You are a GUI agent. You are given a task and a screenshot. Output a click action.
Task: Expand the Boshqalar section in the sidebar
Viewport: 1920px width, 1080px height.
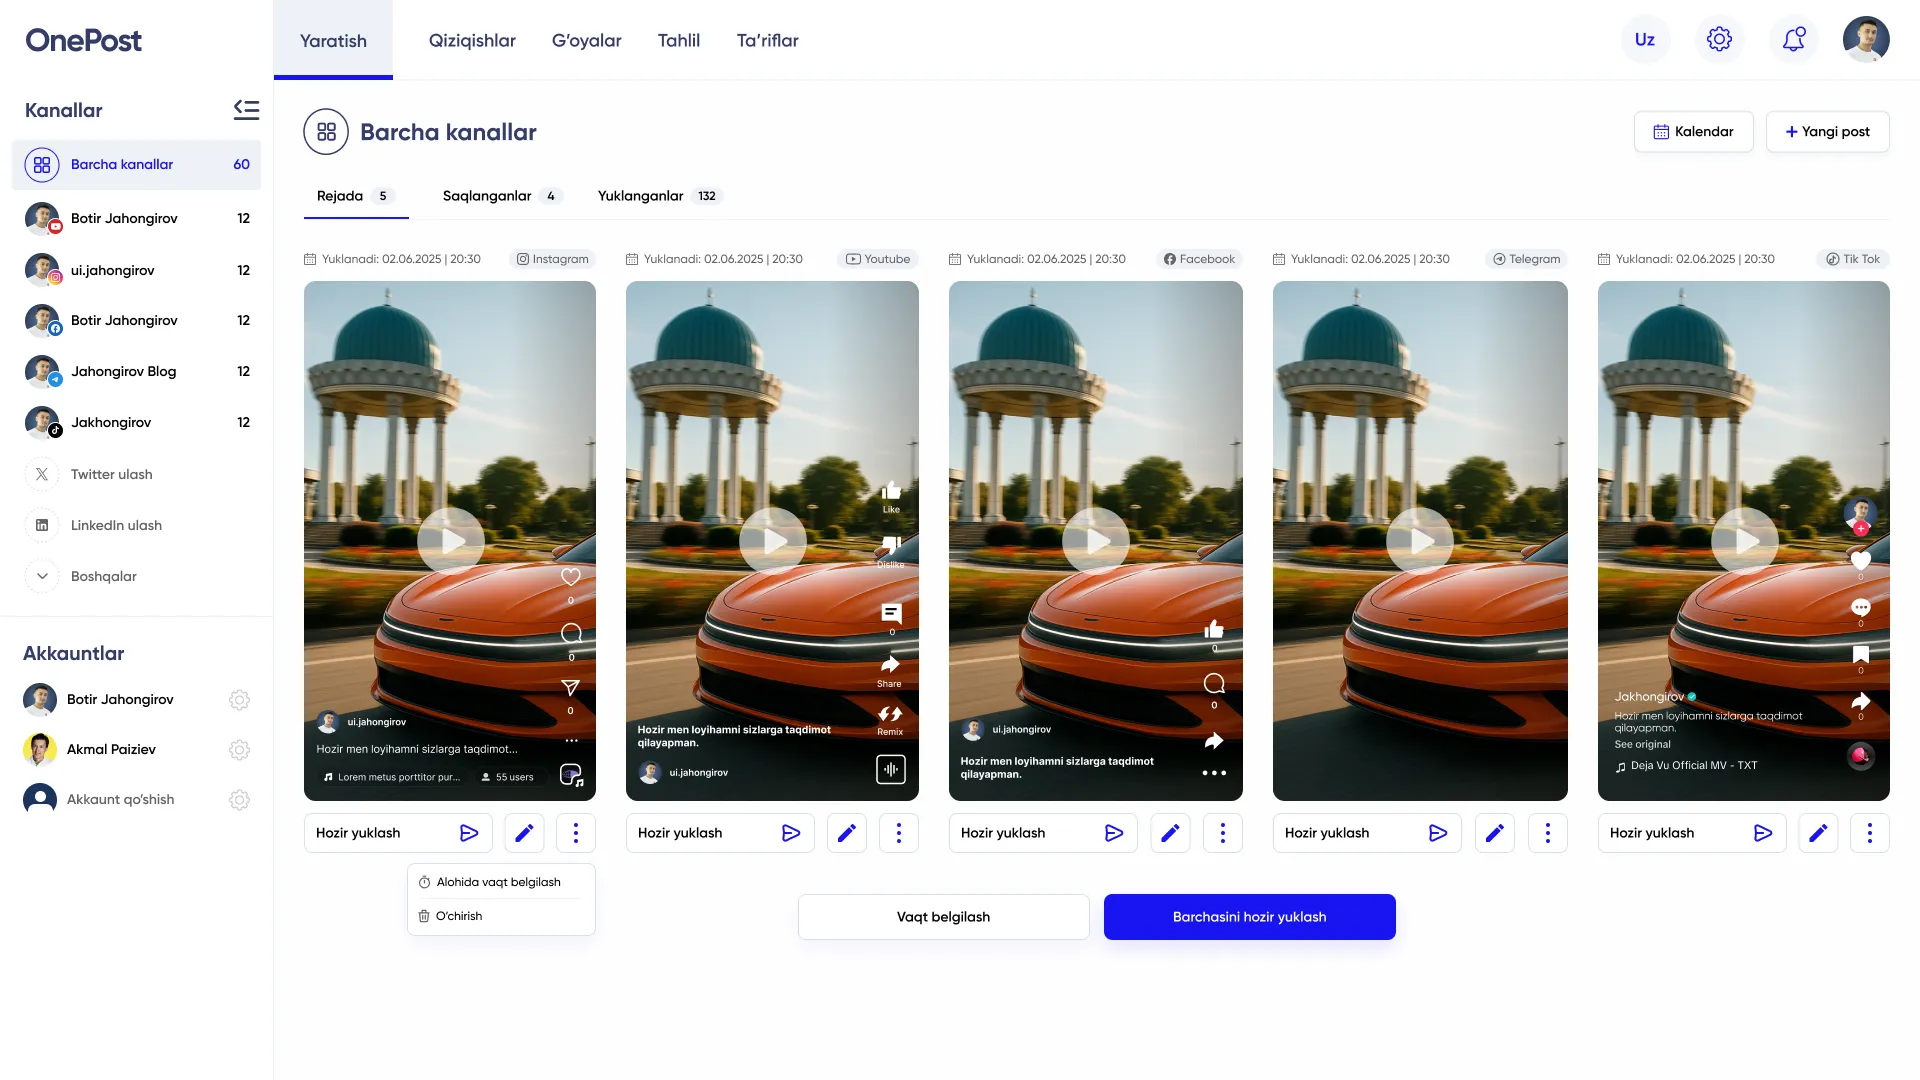click(42, 576)
